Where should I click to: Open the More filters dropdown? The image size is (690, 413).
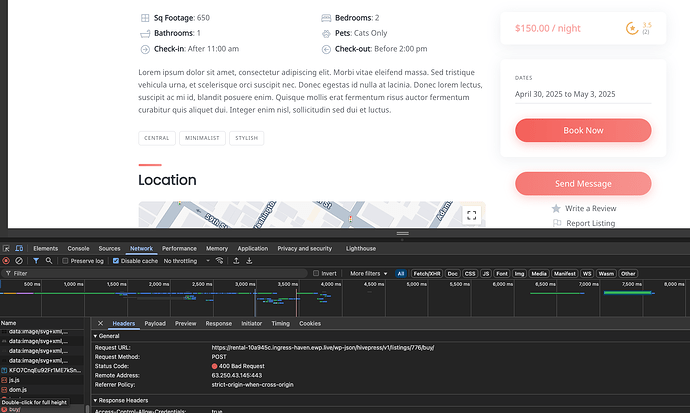(369, 274)
